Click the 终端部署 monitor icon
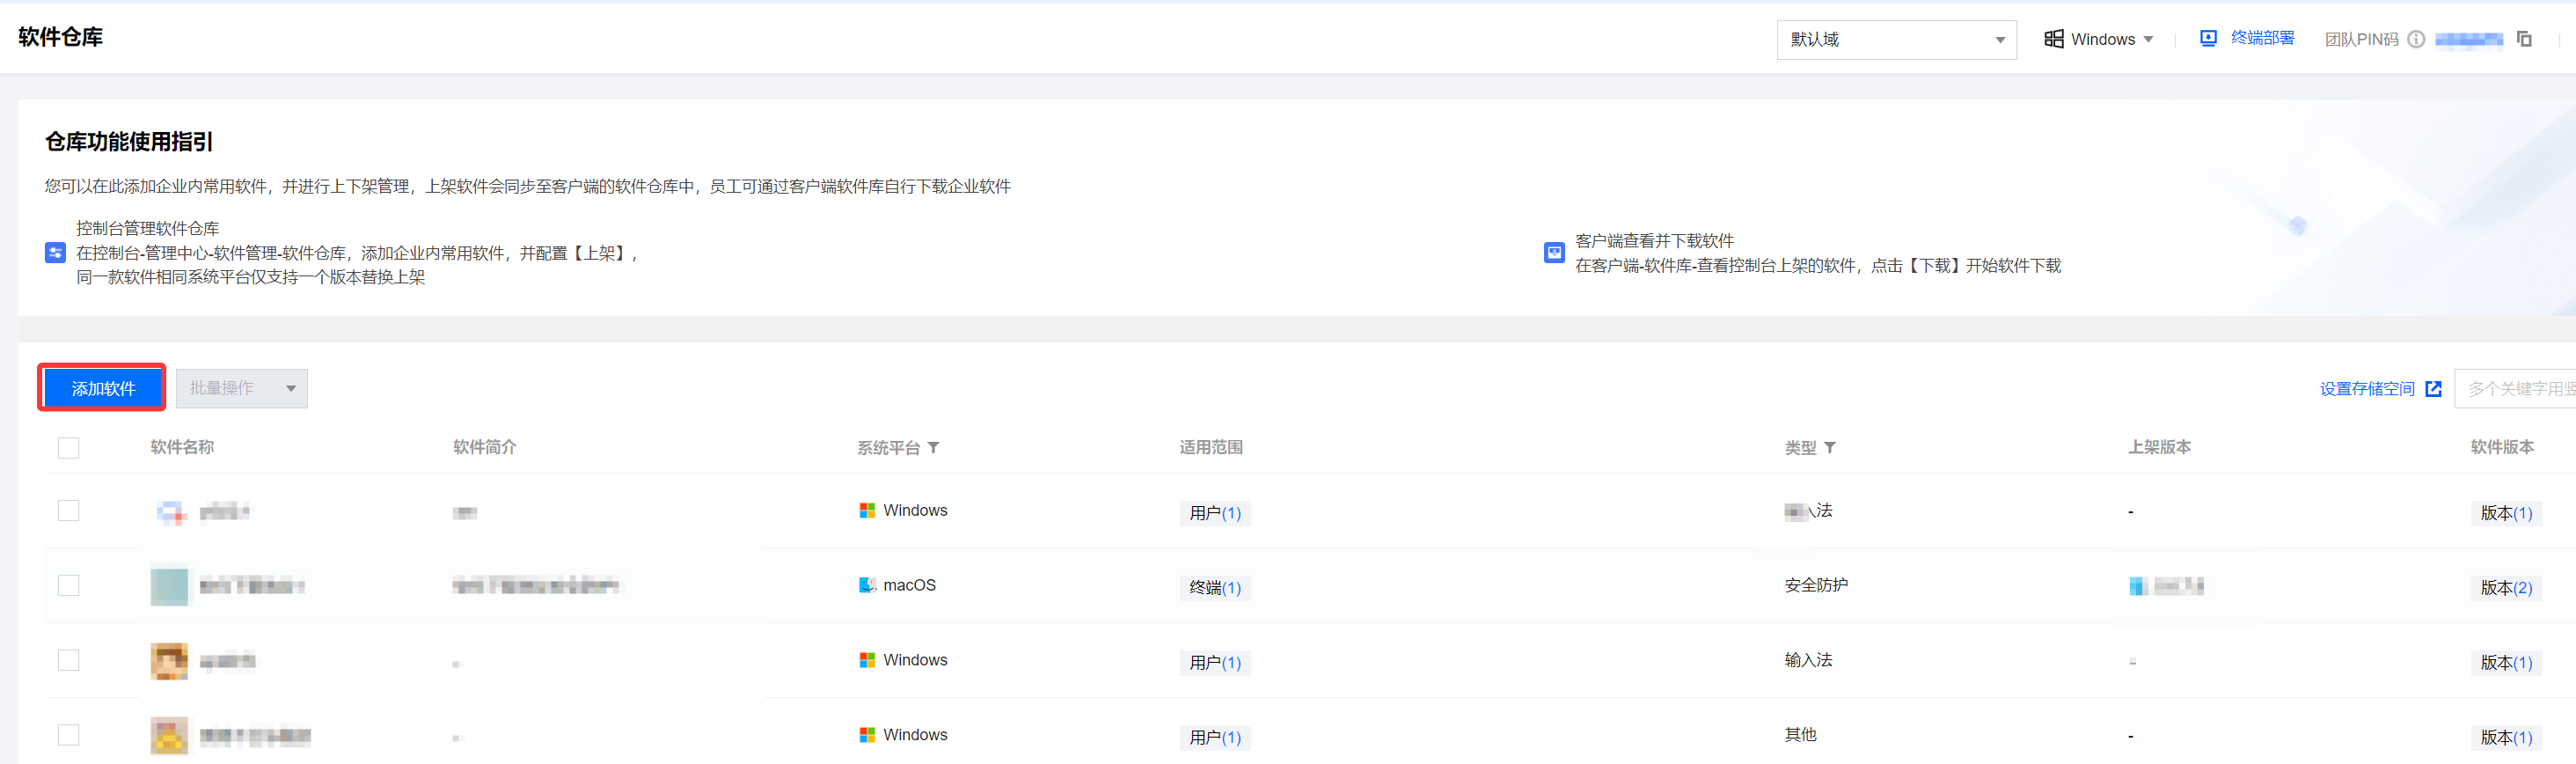2576x764 pixels. [x=2208, y=38]
